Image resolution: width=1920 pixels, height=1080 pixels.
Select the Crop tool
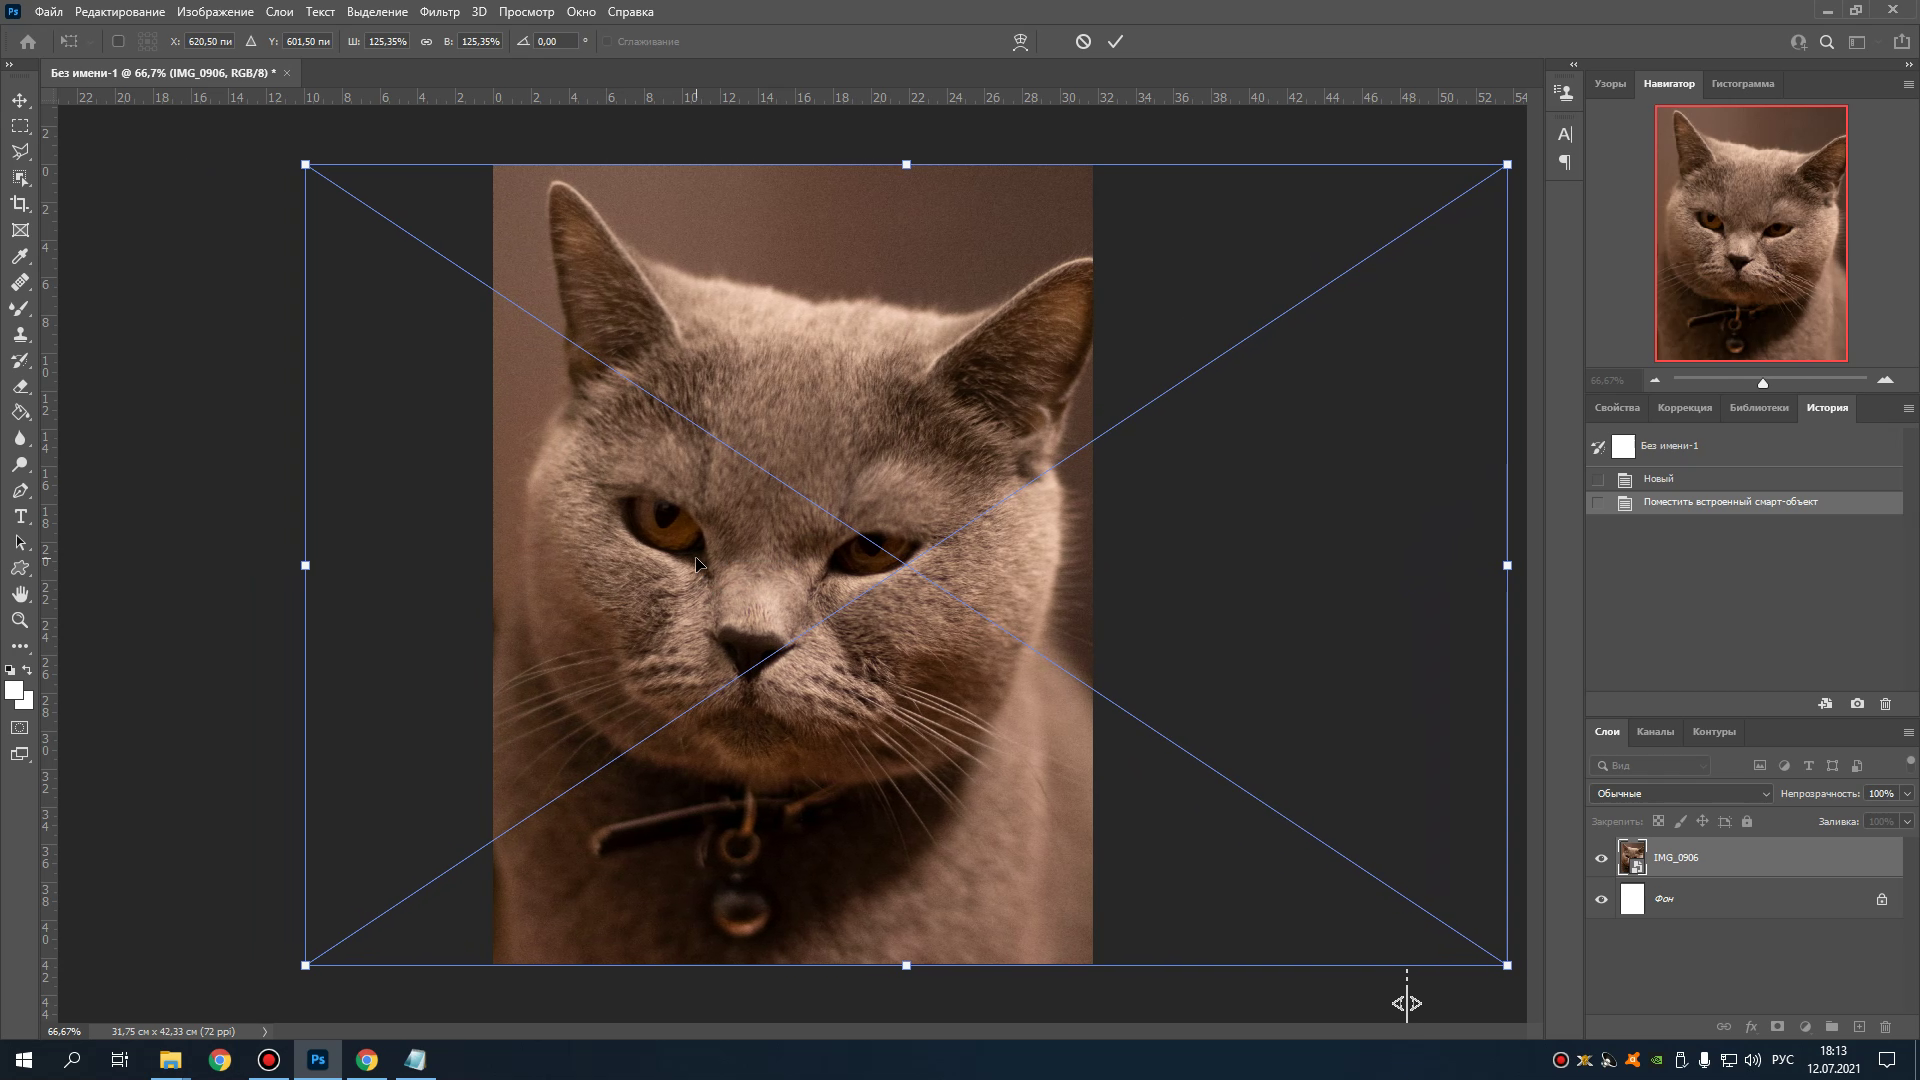[x=20, y=204]
